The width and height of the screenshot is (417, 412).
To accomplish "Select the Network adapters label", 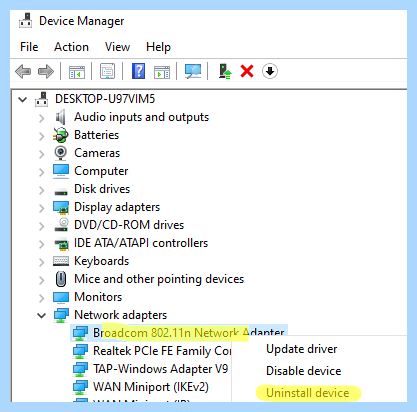I will 120,315.
